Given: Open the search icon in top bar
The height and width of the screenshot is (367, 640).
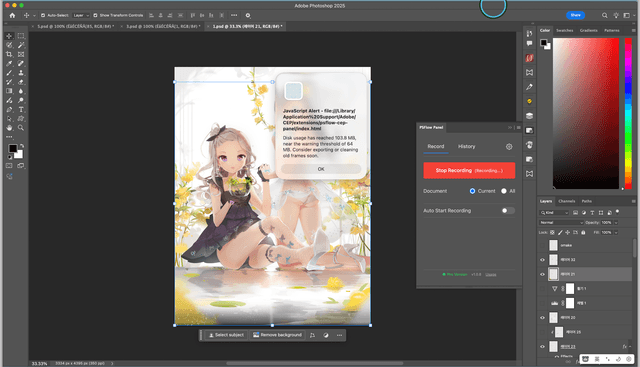Looking at the screenshot, I should [604, 16].
